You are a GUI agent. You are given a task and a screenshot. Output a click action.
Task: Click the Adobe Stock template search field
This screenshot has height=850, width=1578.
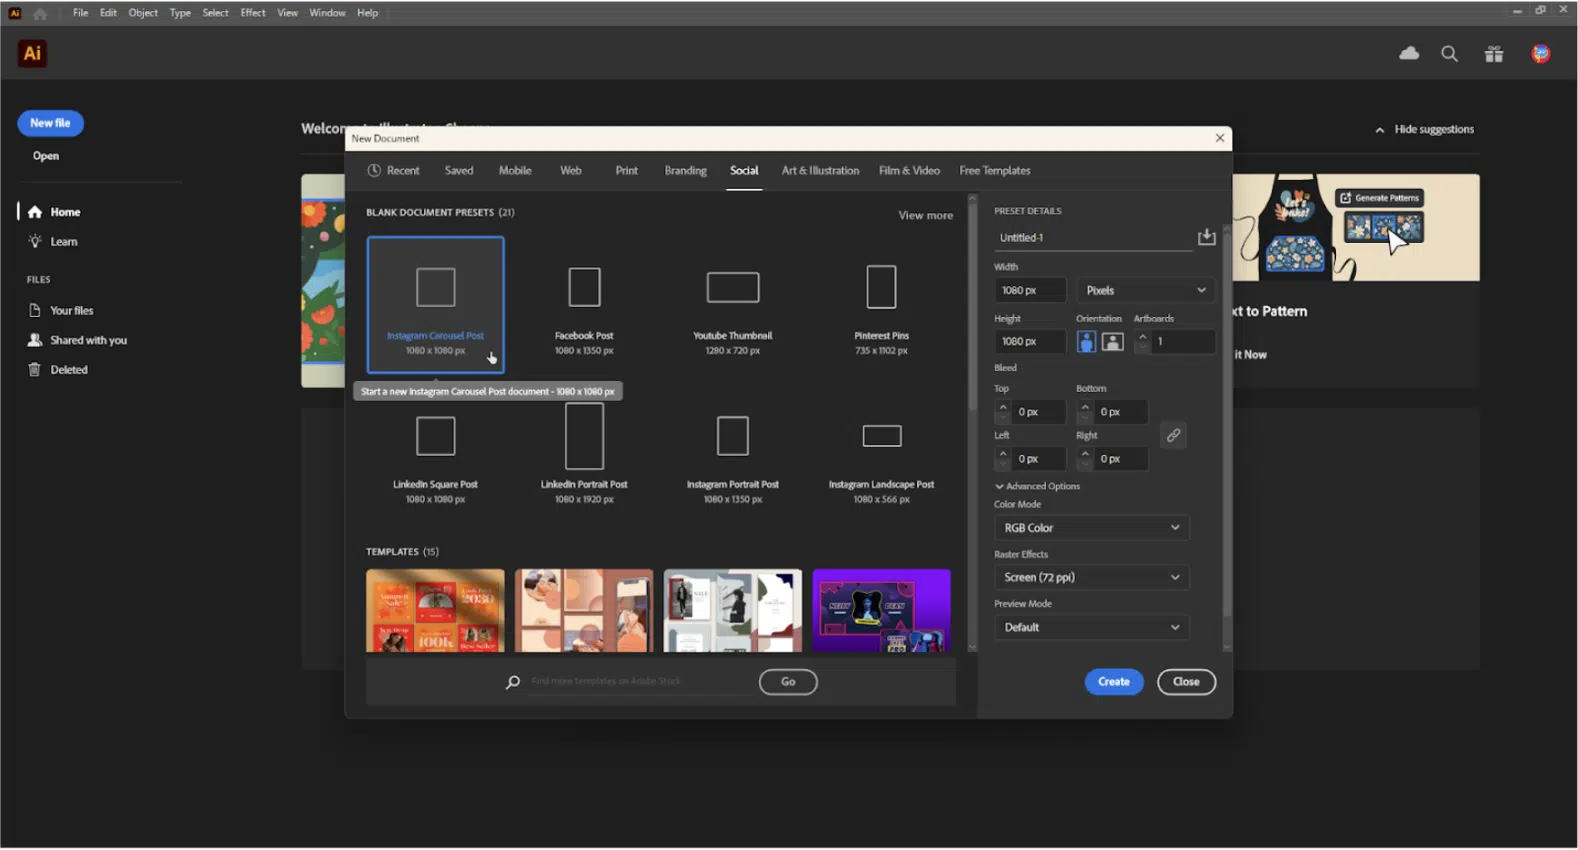coord(640,682)
